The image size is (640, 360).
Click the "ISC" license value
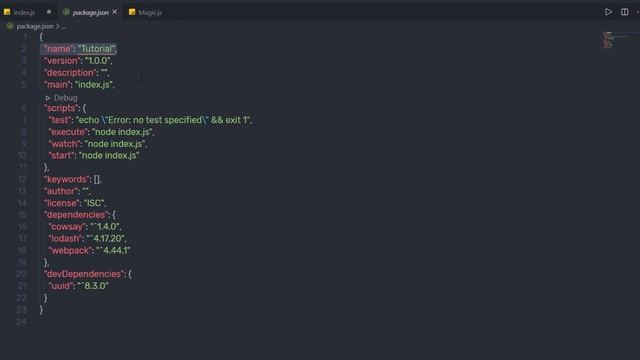(x=95, y=203)
